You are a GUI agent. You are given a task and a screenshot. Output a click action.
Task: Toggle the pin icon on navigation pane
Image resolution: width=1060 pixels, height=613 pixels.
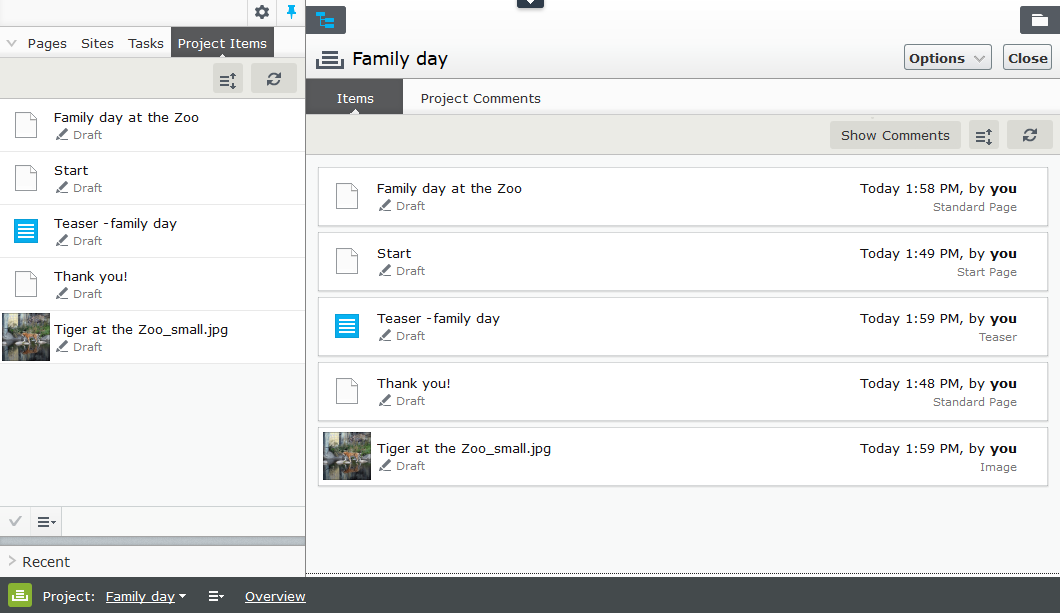click(x=291, y=12)
